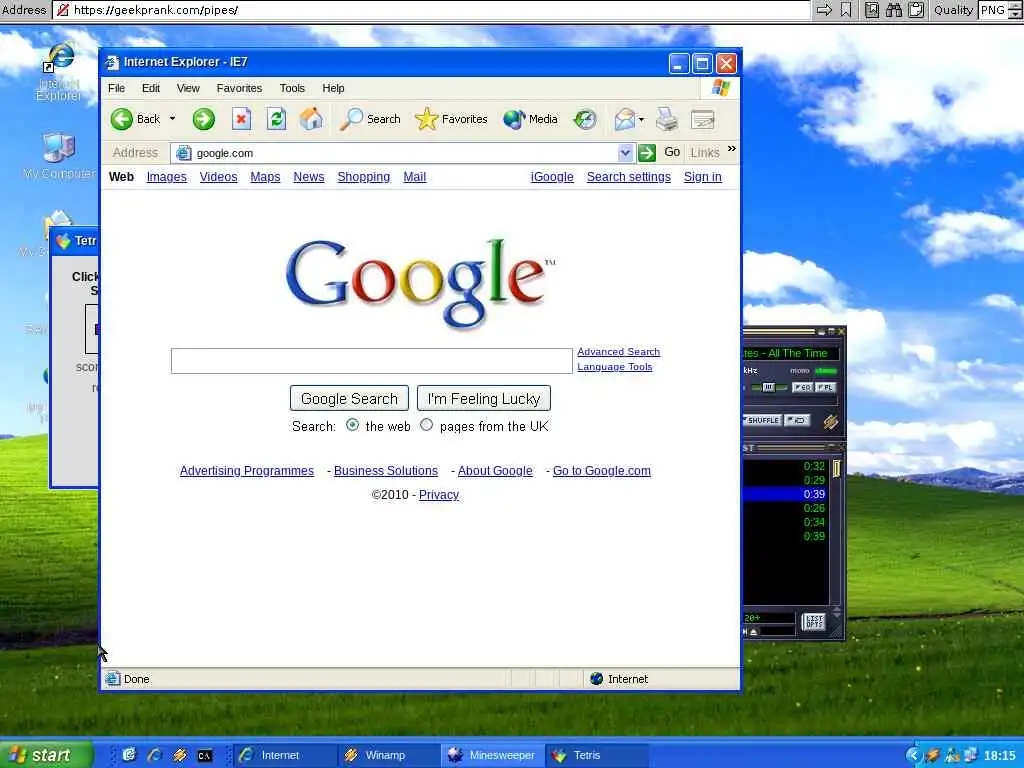Open Internet Explorer desktop shortcut
The height and width of the screenshot is (768, 1024).
(59, 72)
